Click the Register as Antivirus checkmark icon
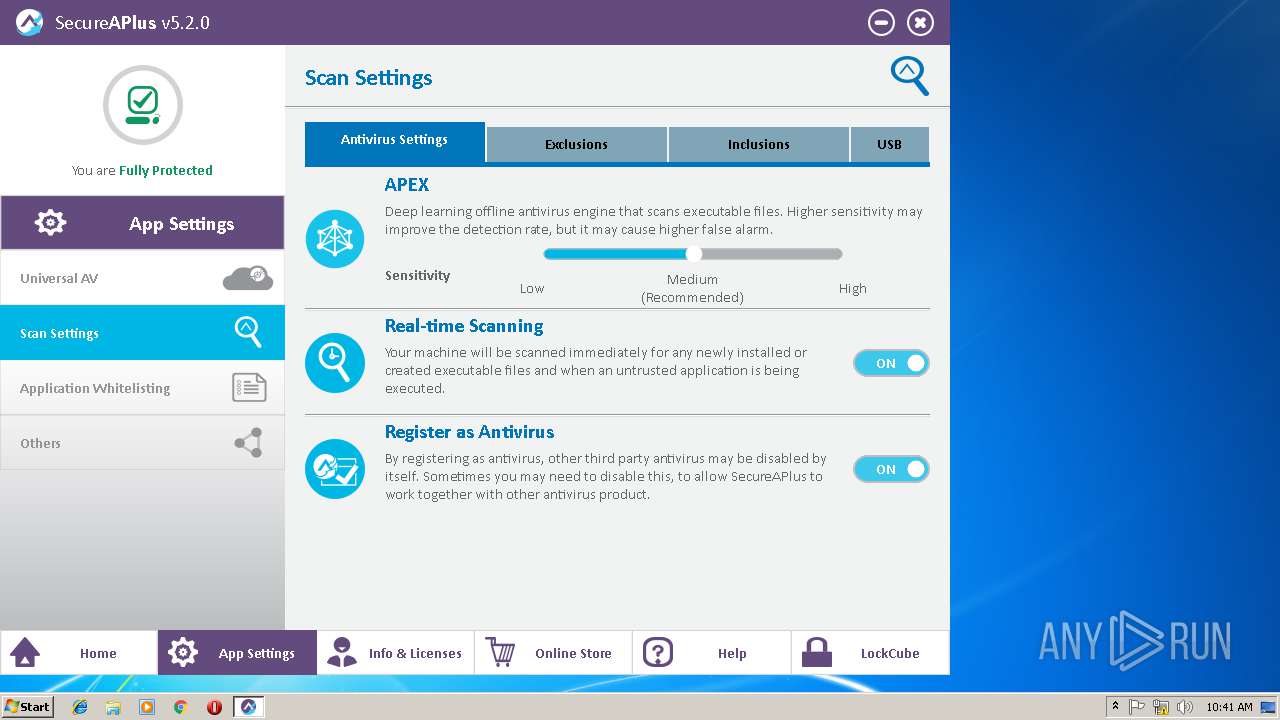The height and width of the screenshot is (720, 1280). pyautogui.click(x=335, y=469)
